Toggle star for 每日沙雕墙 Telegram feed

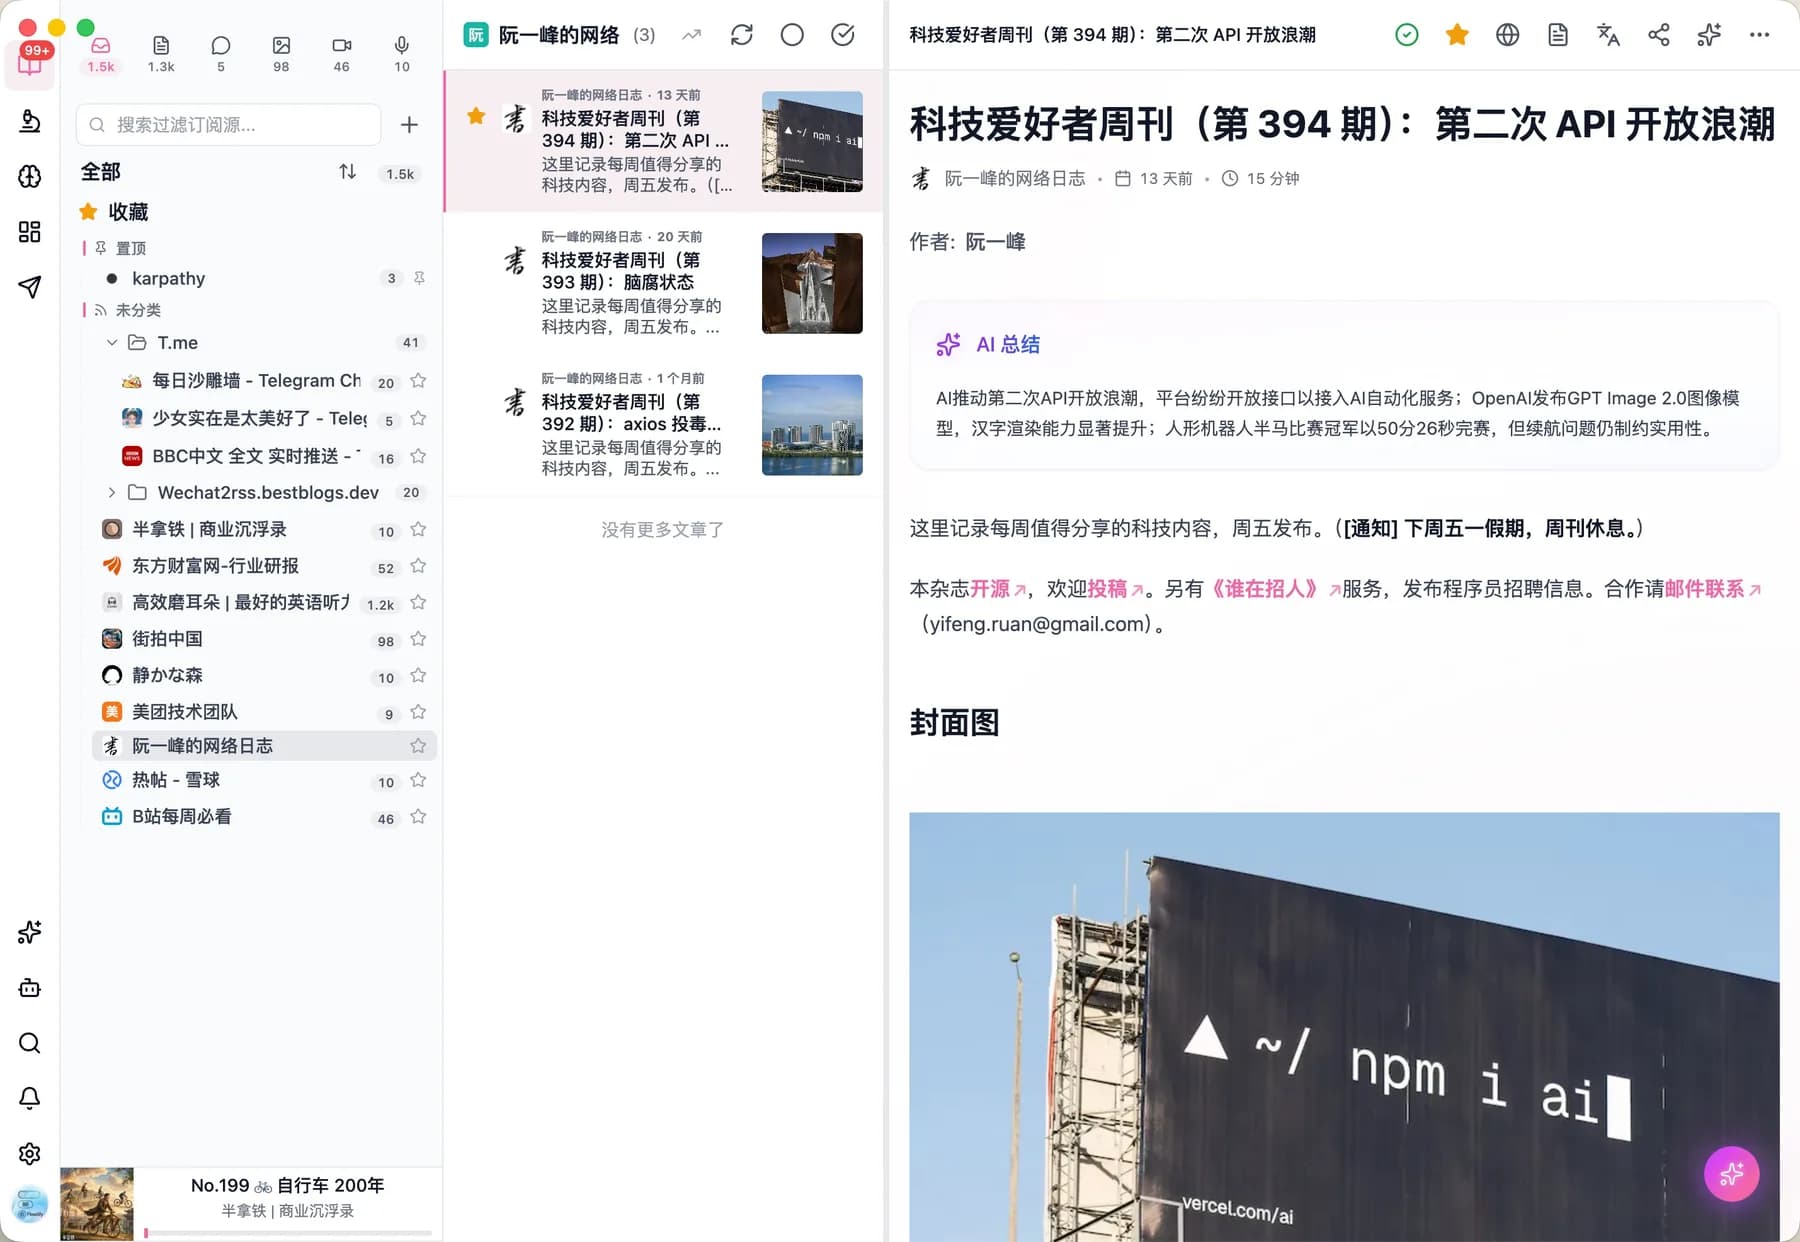[x=418, y=381]
